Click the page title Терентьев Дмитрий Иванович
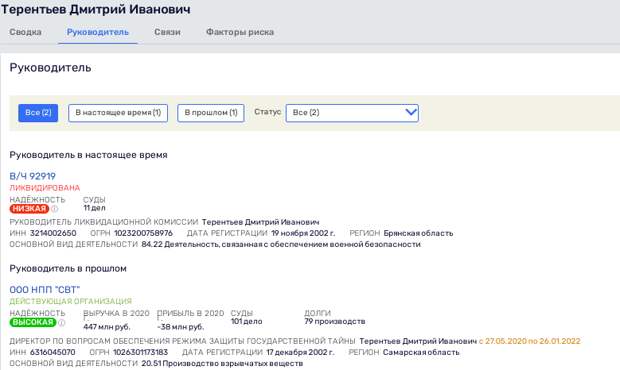The height and width of the screenshot is (370, 620). coord(96,9)
